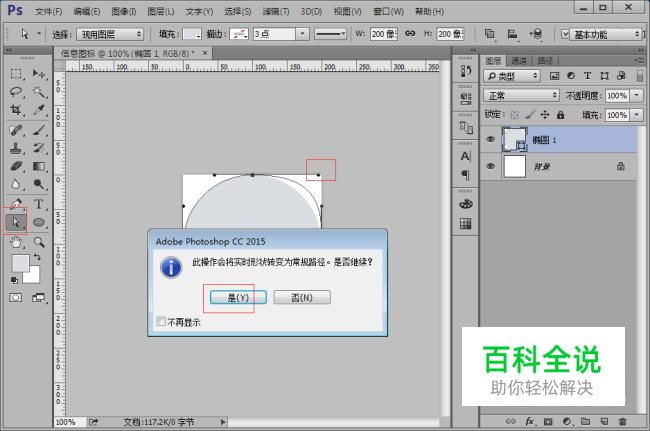The height and width of the screenshot is (431, 650).
Task: Select the Hand tool
Action: click(16, 242)
